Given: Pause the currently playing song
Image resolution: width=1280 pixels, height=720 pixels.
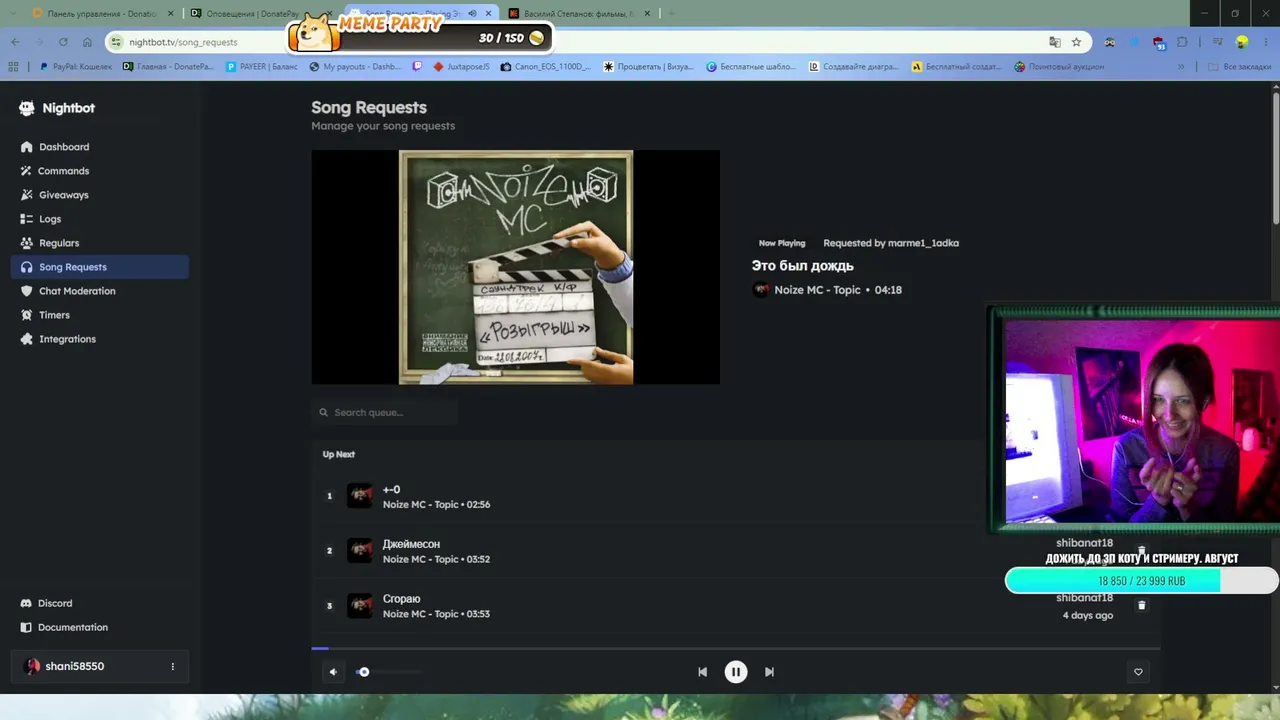Looking at the screenshot, I should pos(735,672).
